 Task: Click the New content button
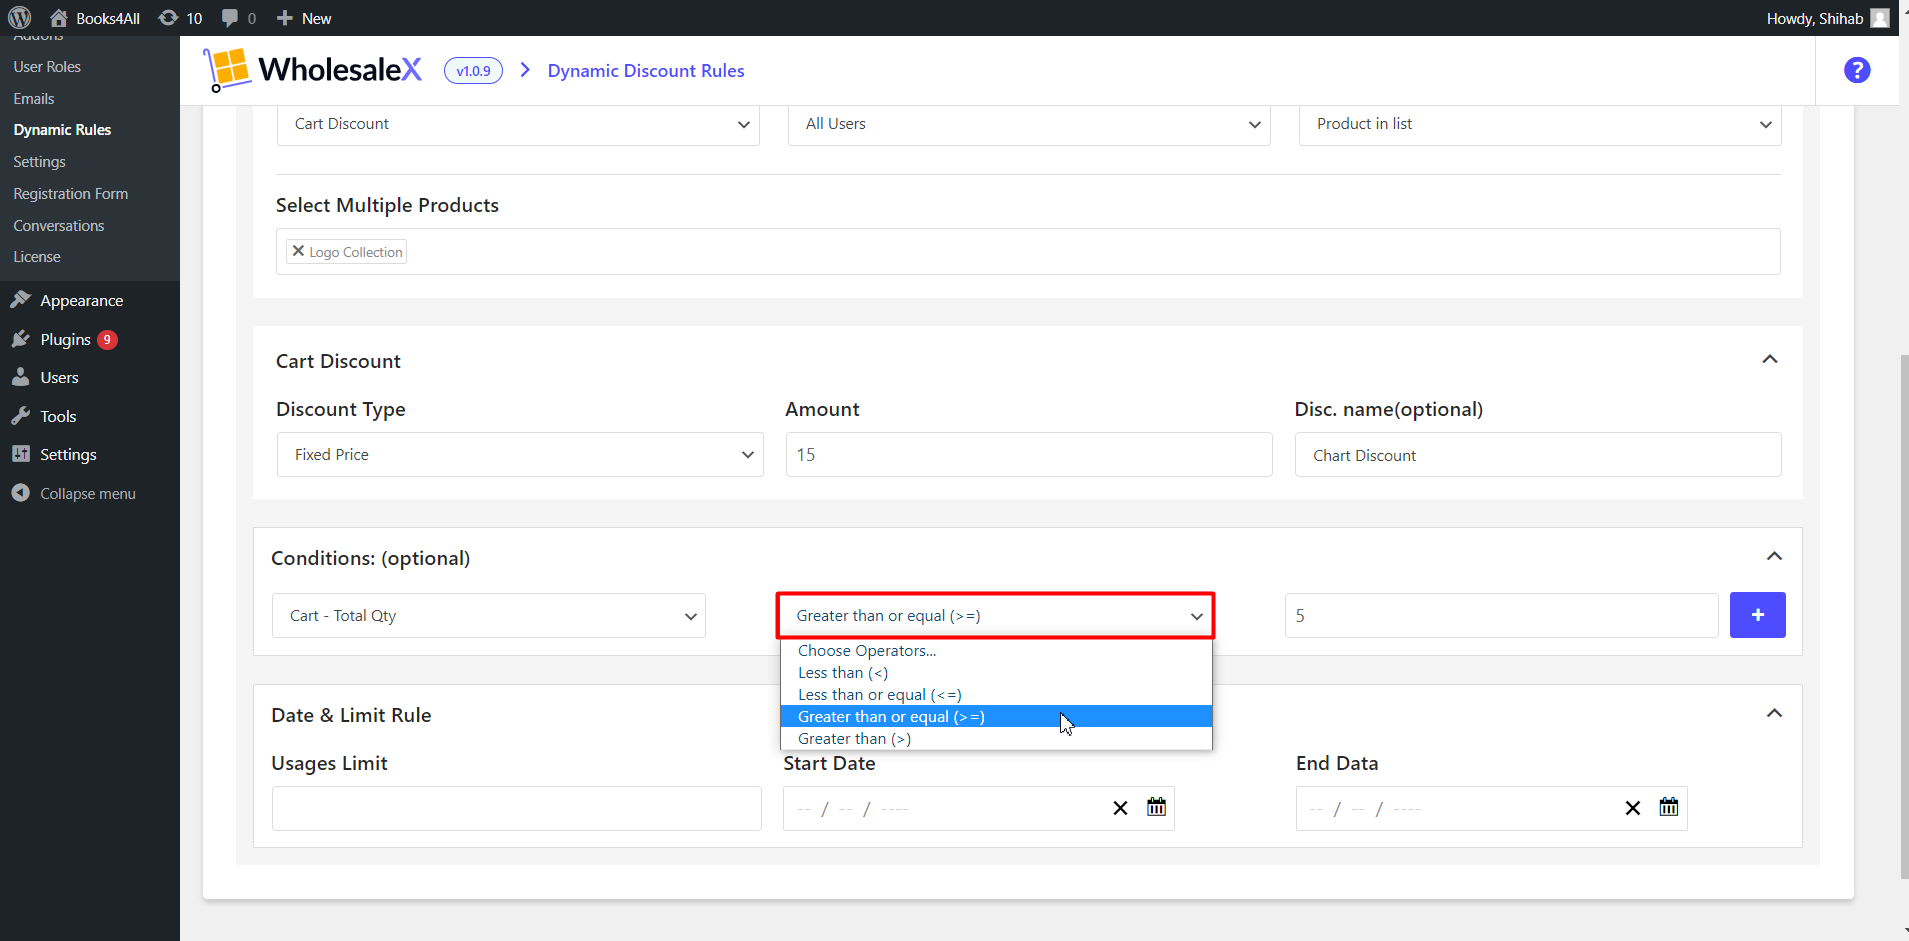(x=304, y=18)
